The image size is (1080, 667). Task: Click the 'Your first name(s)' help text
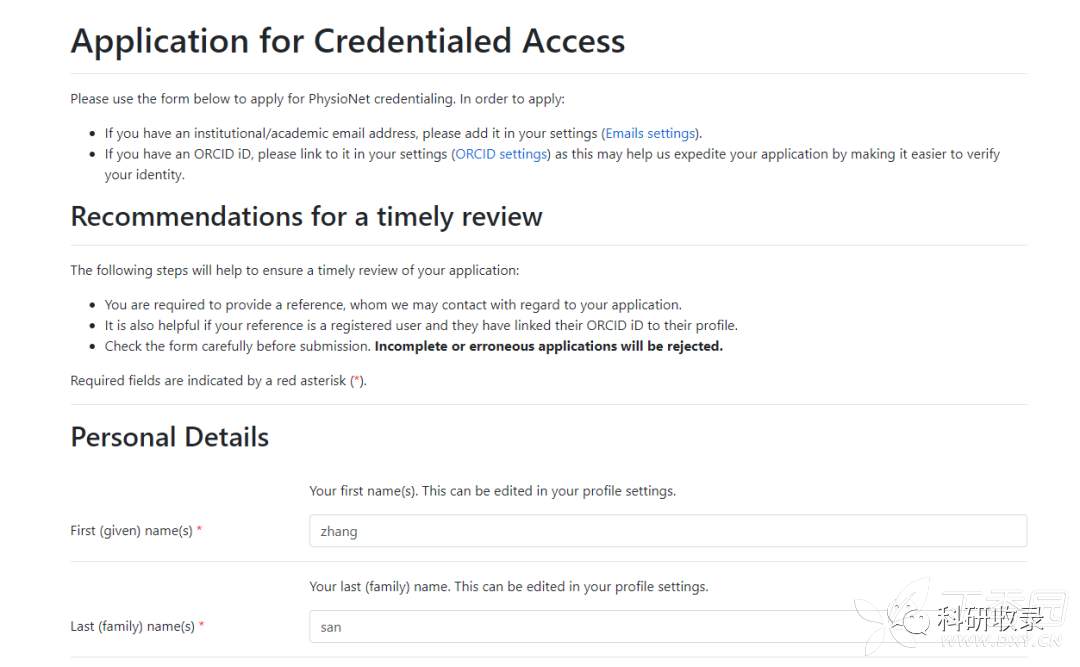coord(492,491)
